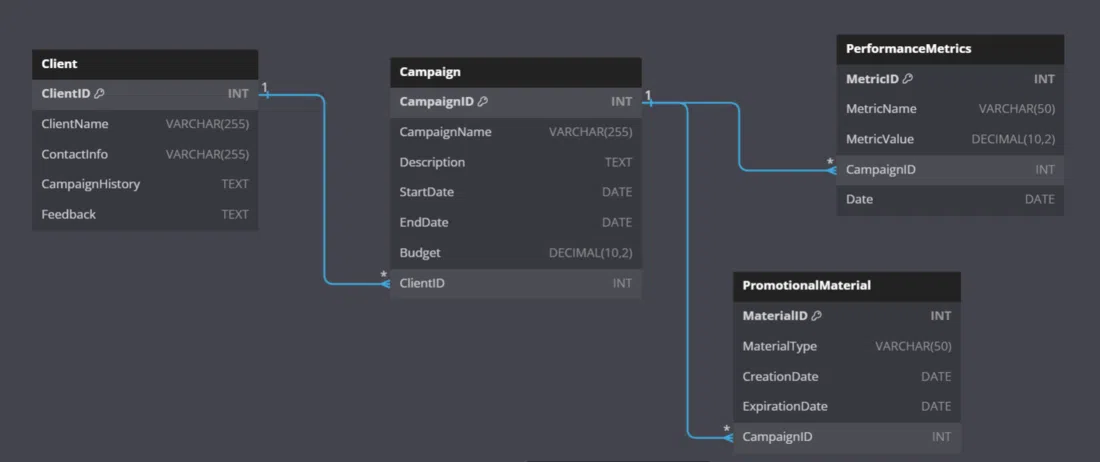Select the ExpirationDate field row
Screen dimensions: 1100x462
pos(846,406)
